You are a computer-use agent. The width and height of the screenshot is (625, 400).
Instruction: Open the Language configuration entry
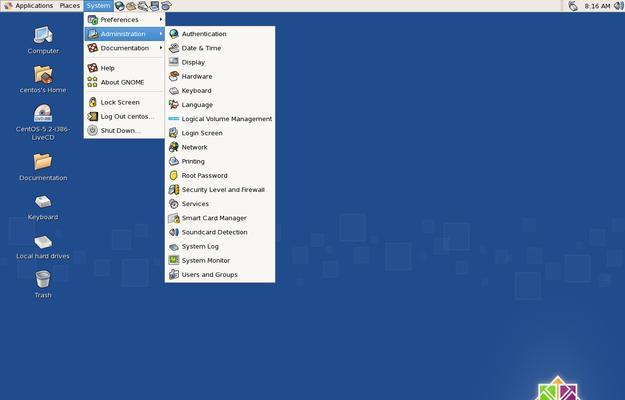click(220, 105)
